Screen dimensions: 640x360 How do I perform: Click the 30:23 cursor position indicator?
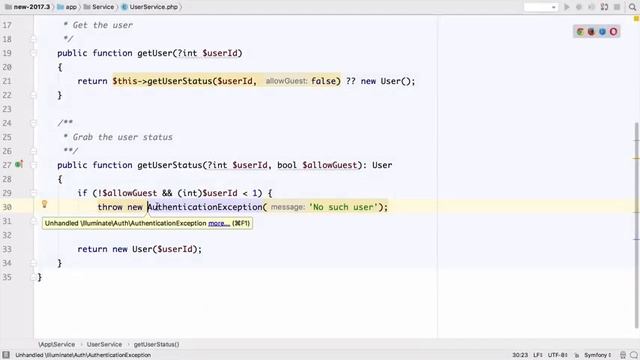[x=520, y=355]
